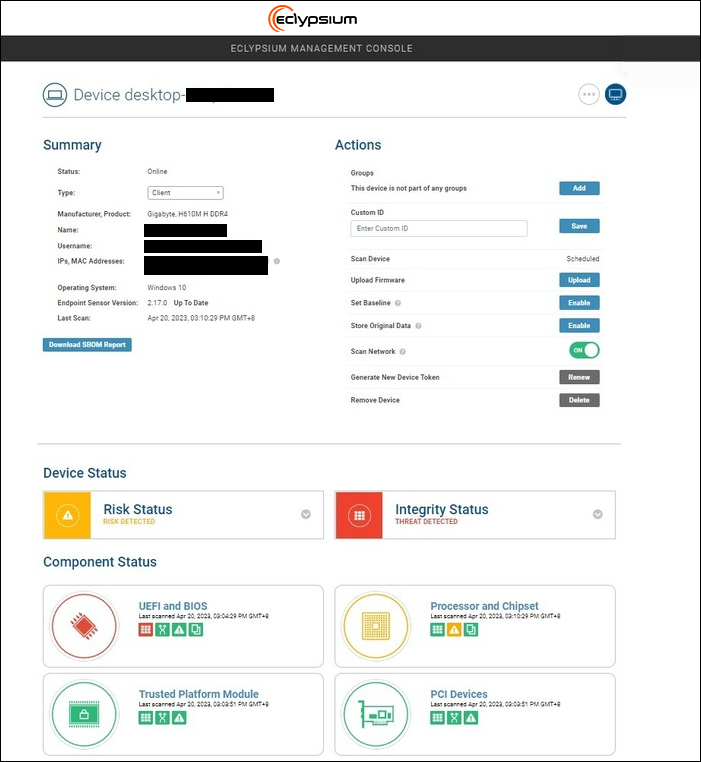Viewport: 701px width, 762px height.
Task: Click the green DNA-like icon under Trusted Platform Module
Action: click(x=162, y=718)
